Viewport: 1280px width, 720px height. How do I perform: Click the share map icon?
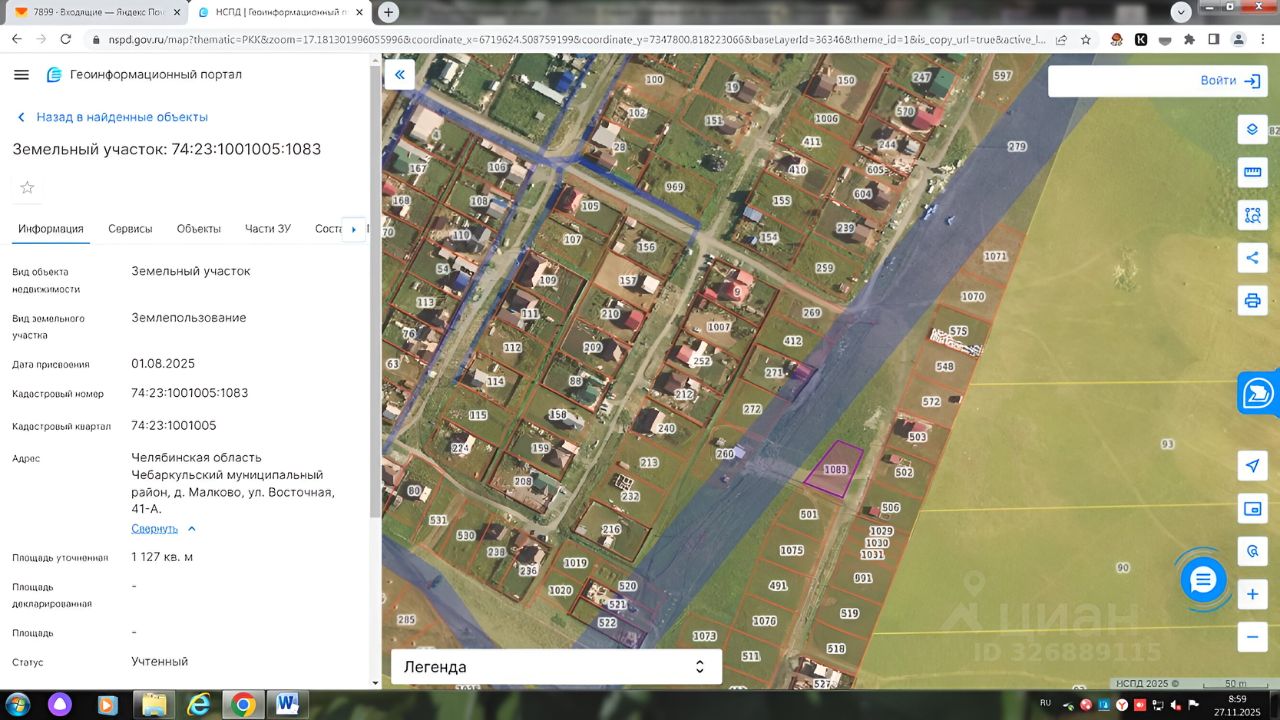click(x=1252, y=258)
